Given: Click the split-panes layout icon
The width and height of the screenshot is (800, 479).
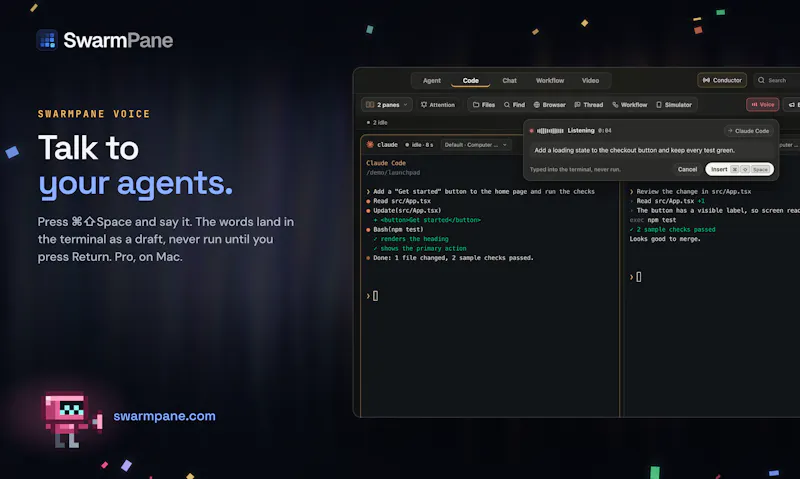Looking at the screenshot, I should pyautogui.click(x=370, y=105).
